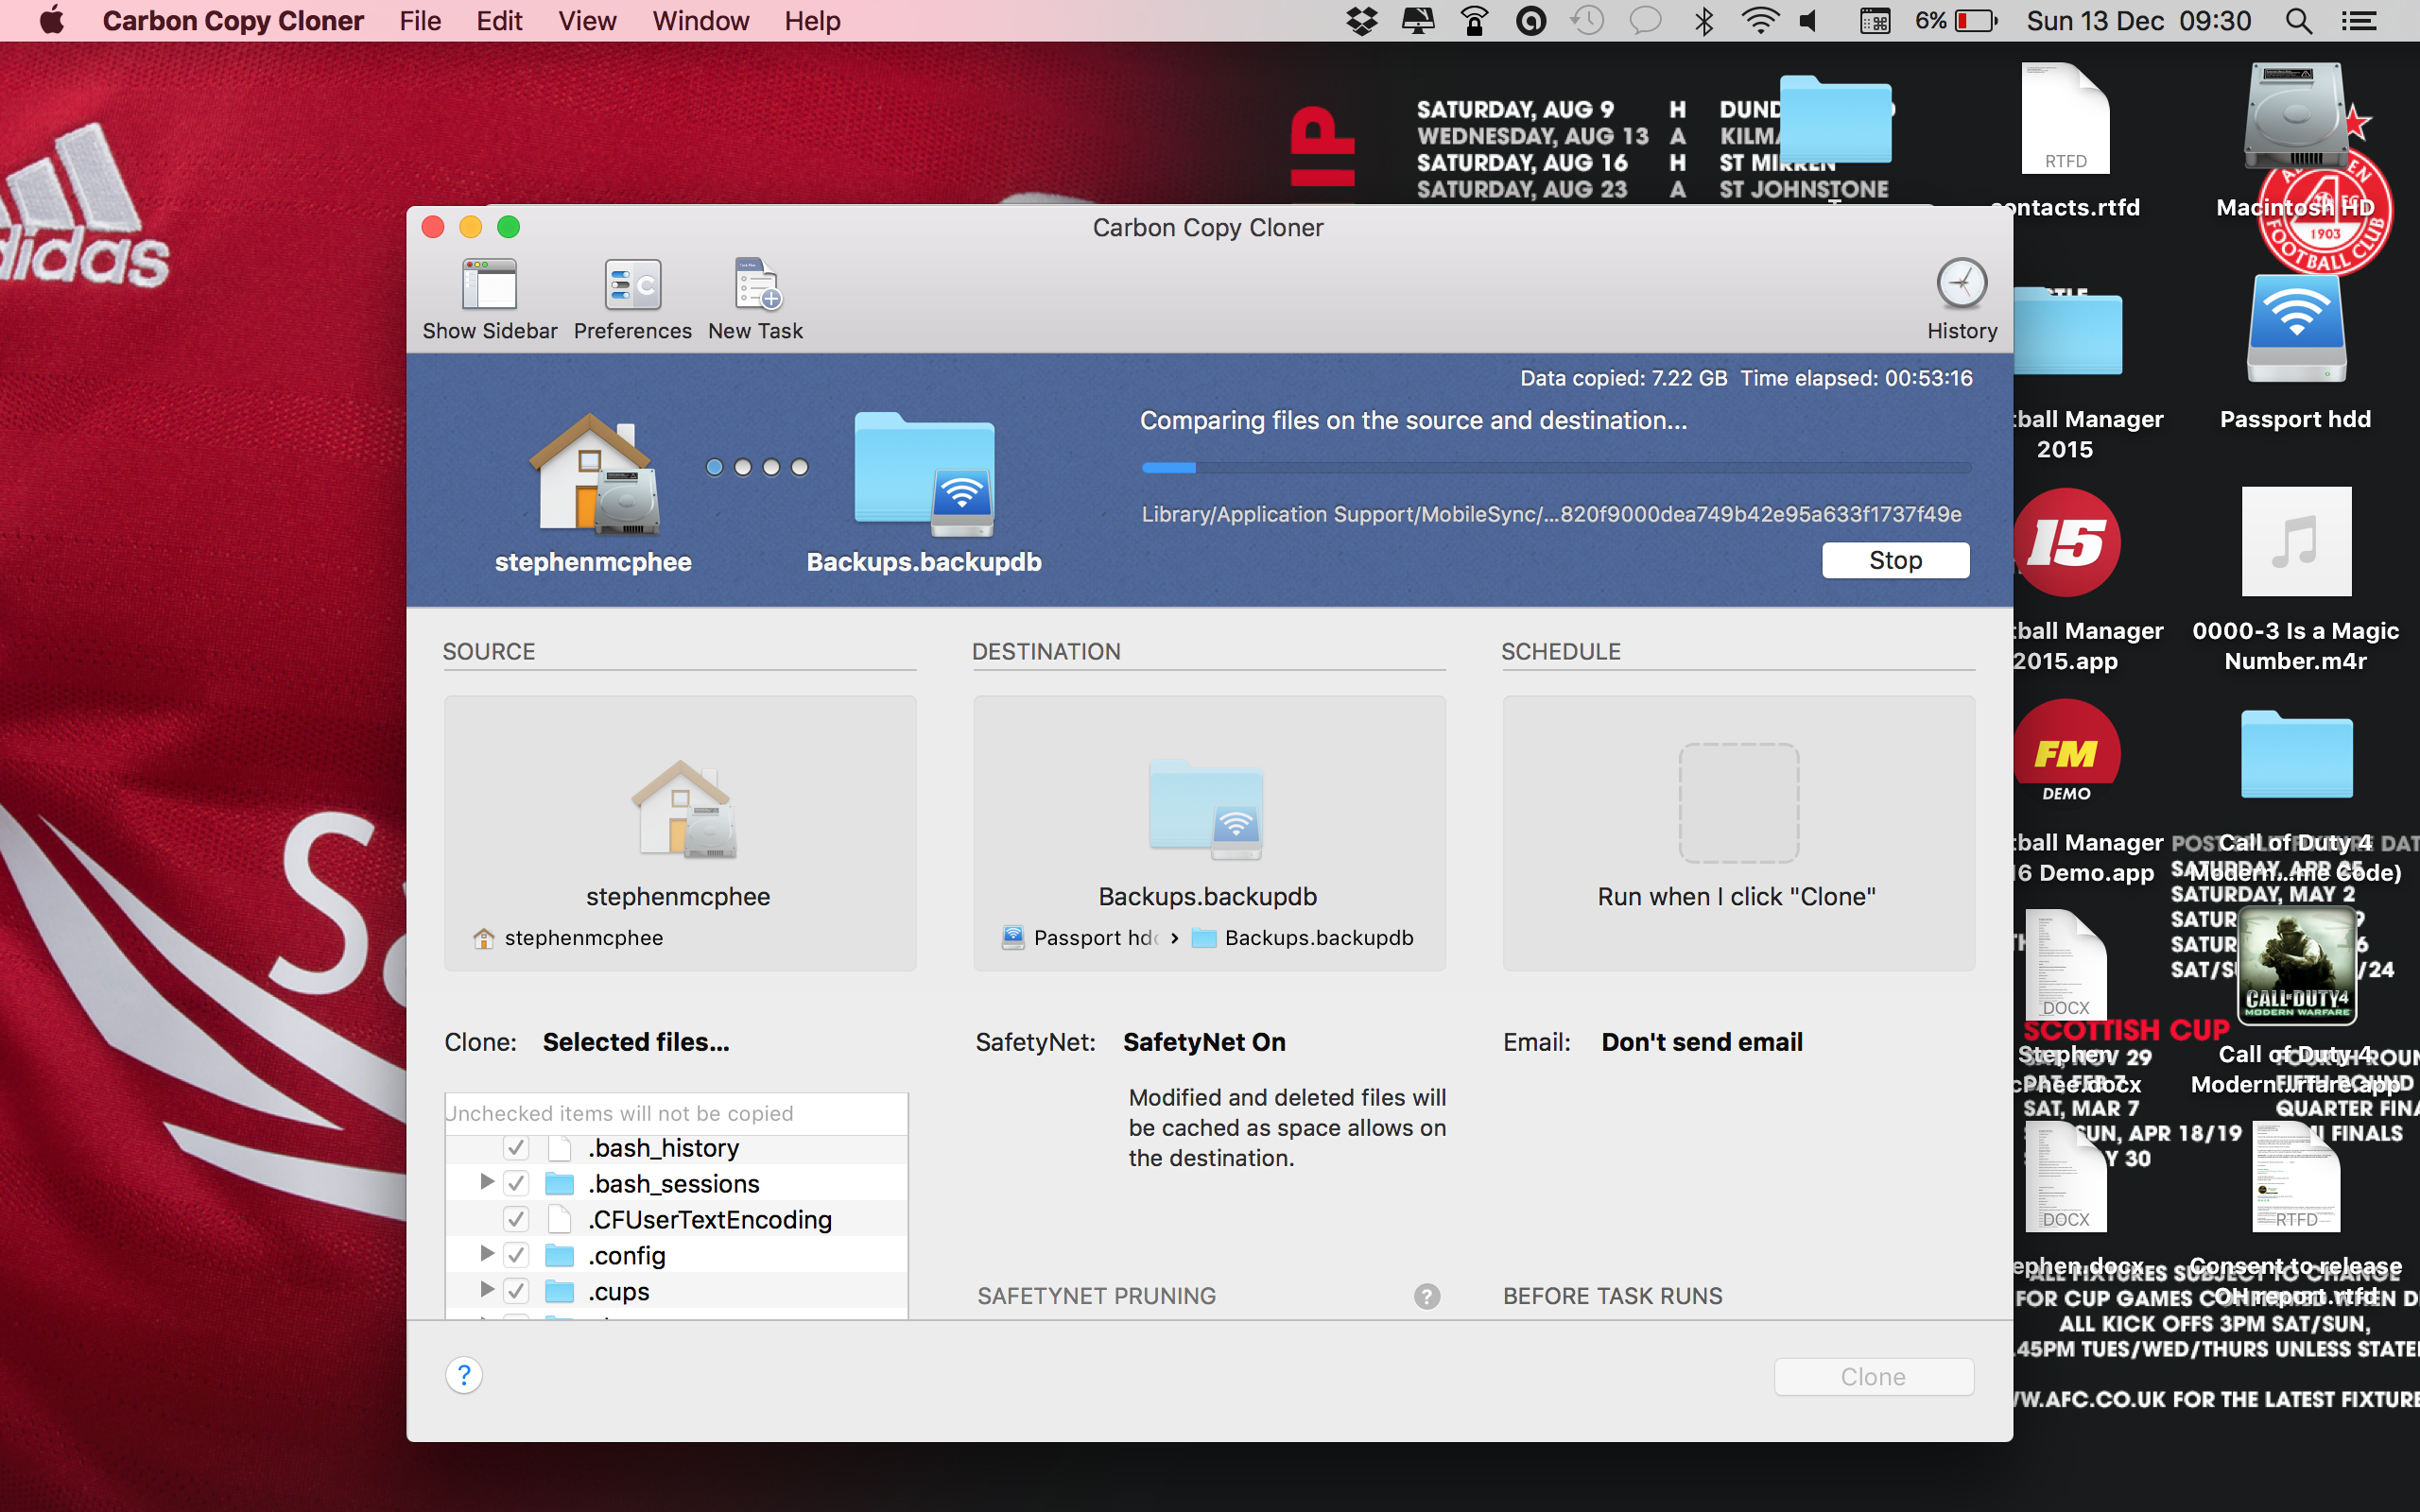Viewport: 2420px width, 1512px height.
Task: Select Football Manager 2016 Demo.app icon
Action: (x=2066, y=753)
